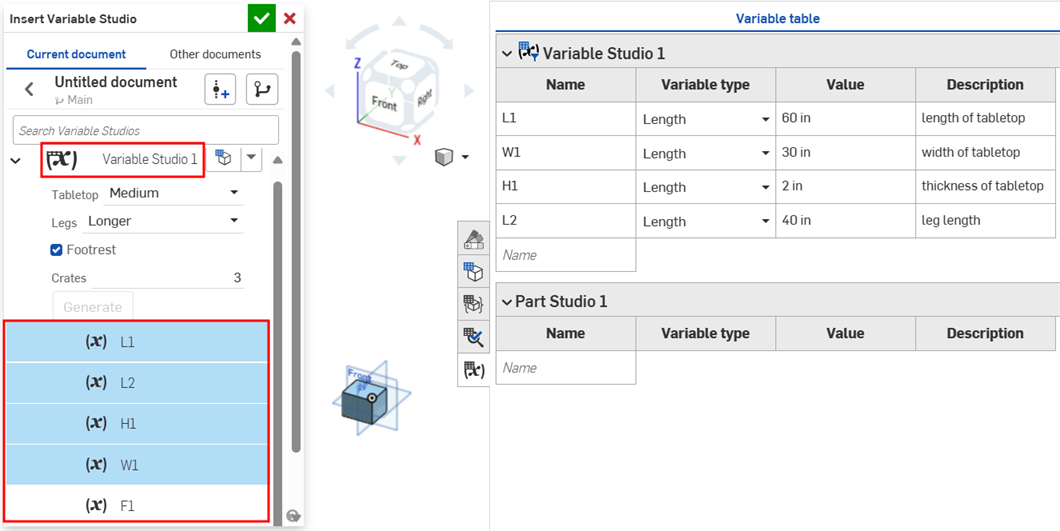Open the variable table icon on side strip
The width and height of the screenshot is (1060, 531).
coord(474,370)
